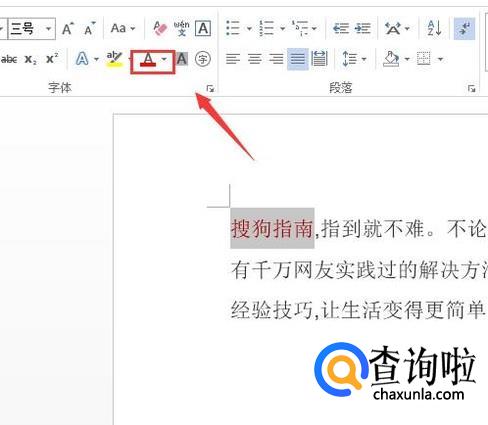
Task: Apply the enclosed character (circled 字) tool
Action: [x=203, y=59]
